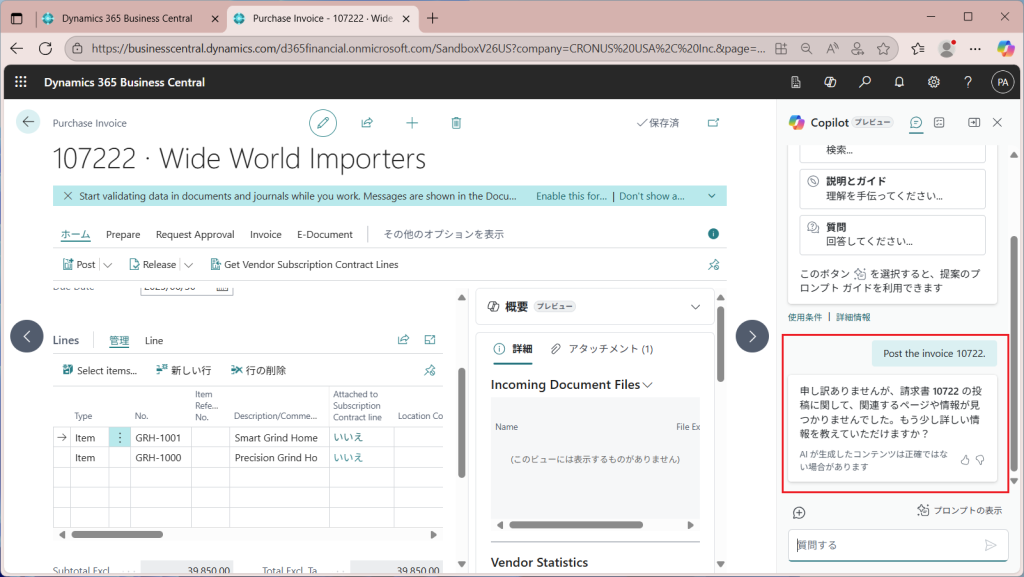Pin the action bar
Viewport: 1024px width, 577px height.
tap(714, 264)
